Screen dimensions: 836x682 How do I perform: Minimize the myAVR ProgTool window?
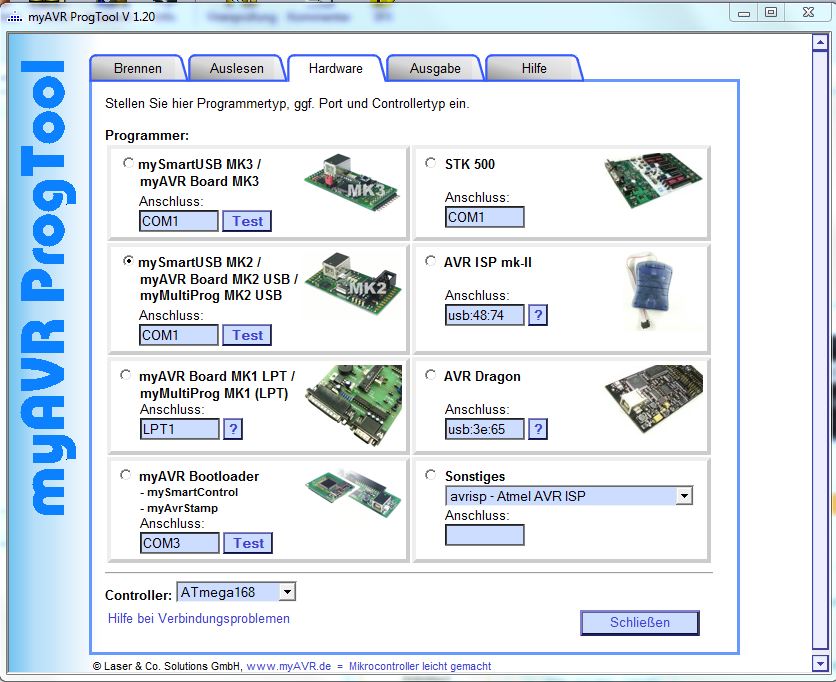[744, 13]
